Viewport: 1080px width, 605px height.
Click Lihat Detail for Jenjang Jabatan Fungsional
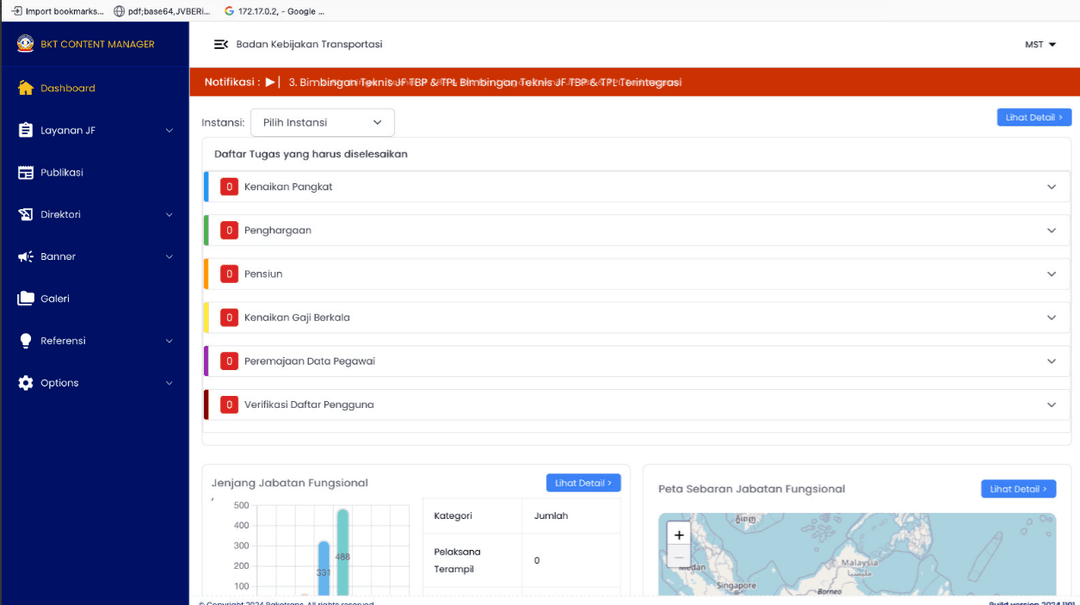point(583,483)
